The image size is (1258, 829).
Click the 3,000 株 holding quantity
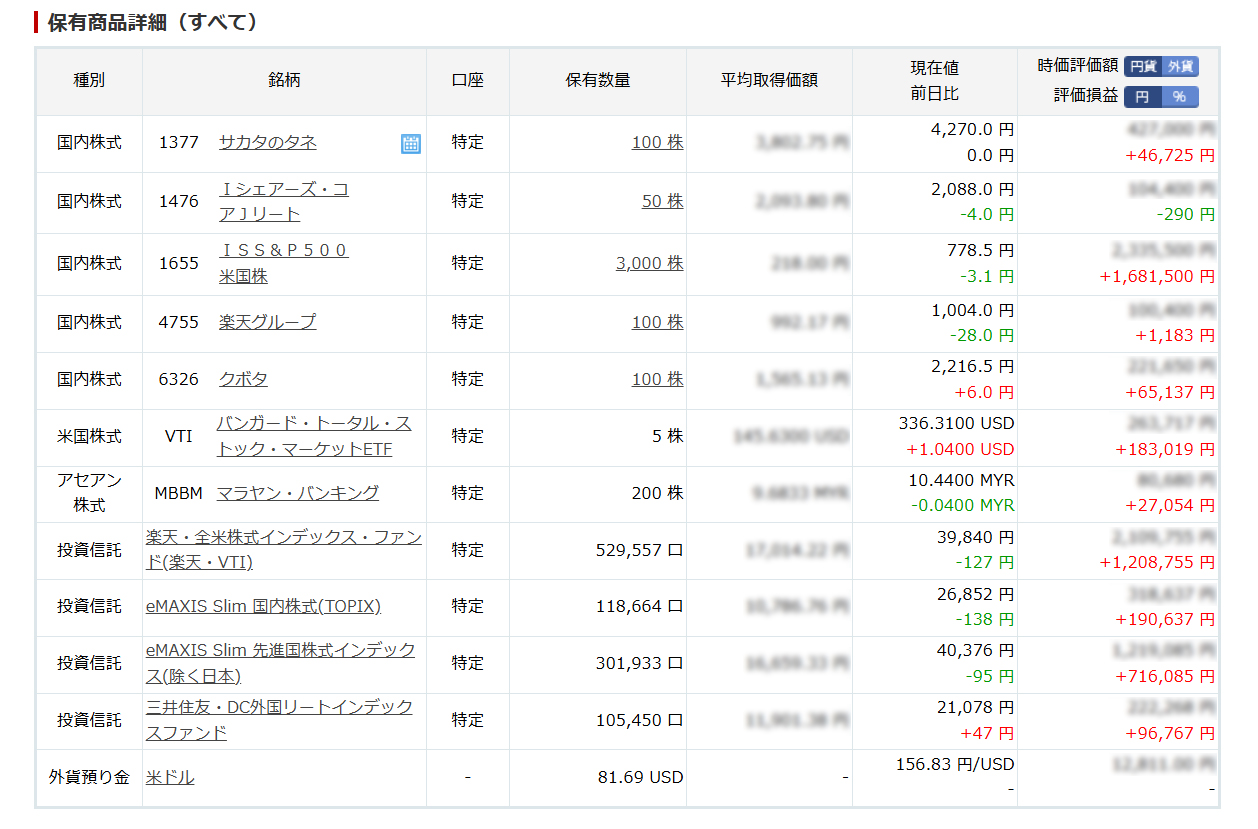(649, 263)
